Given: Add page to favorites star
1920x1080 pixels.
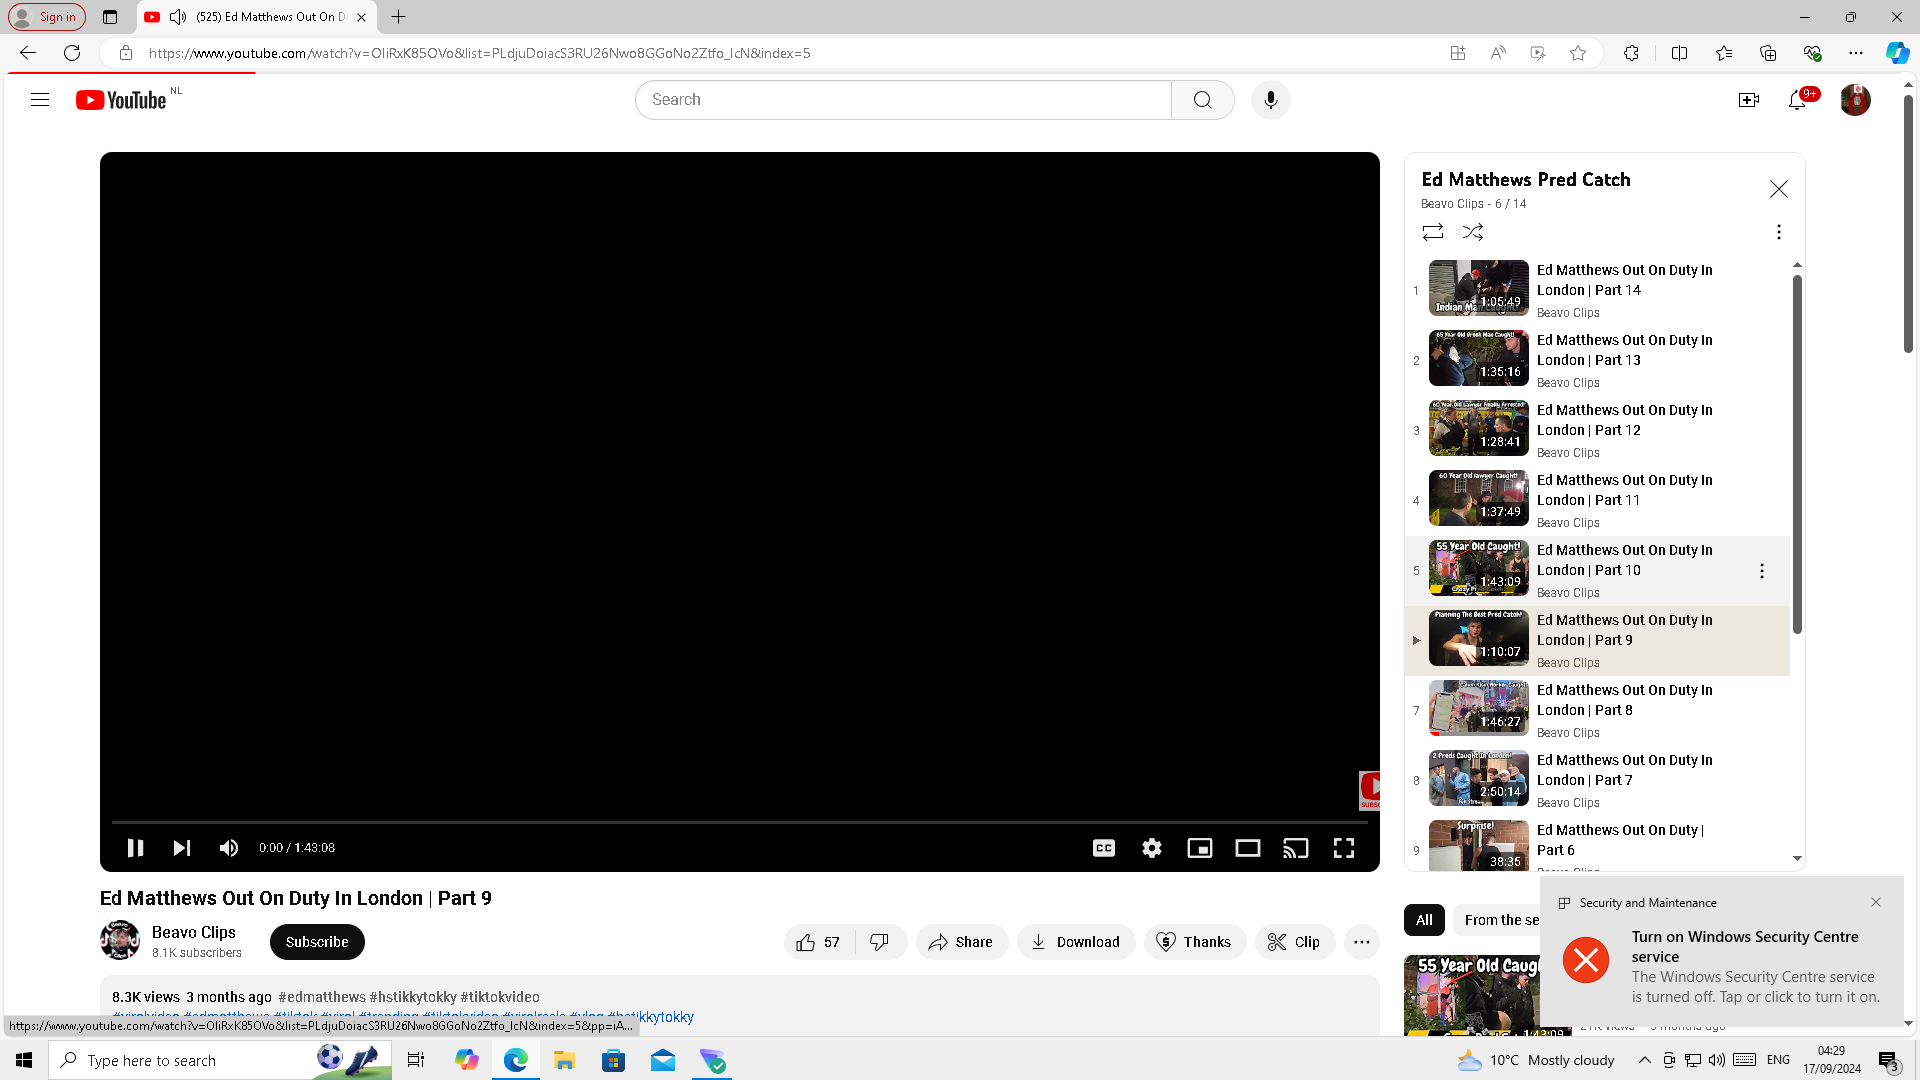Looking at the screenshot, I should [1578, 53].
